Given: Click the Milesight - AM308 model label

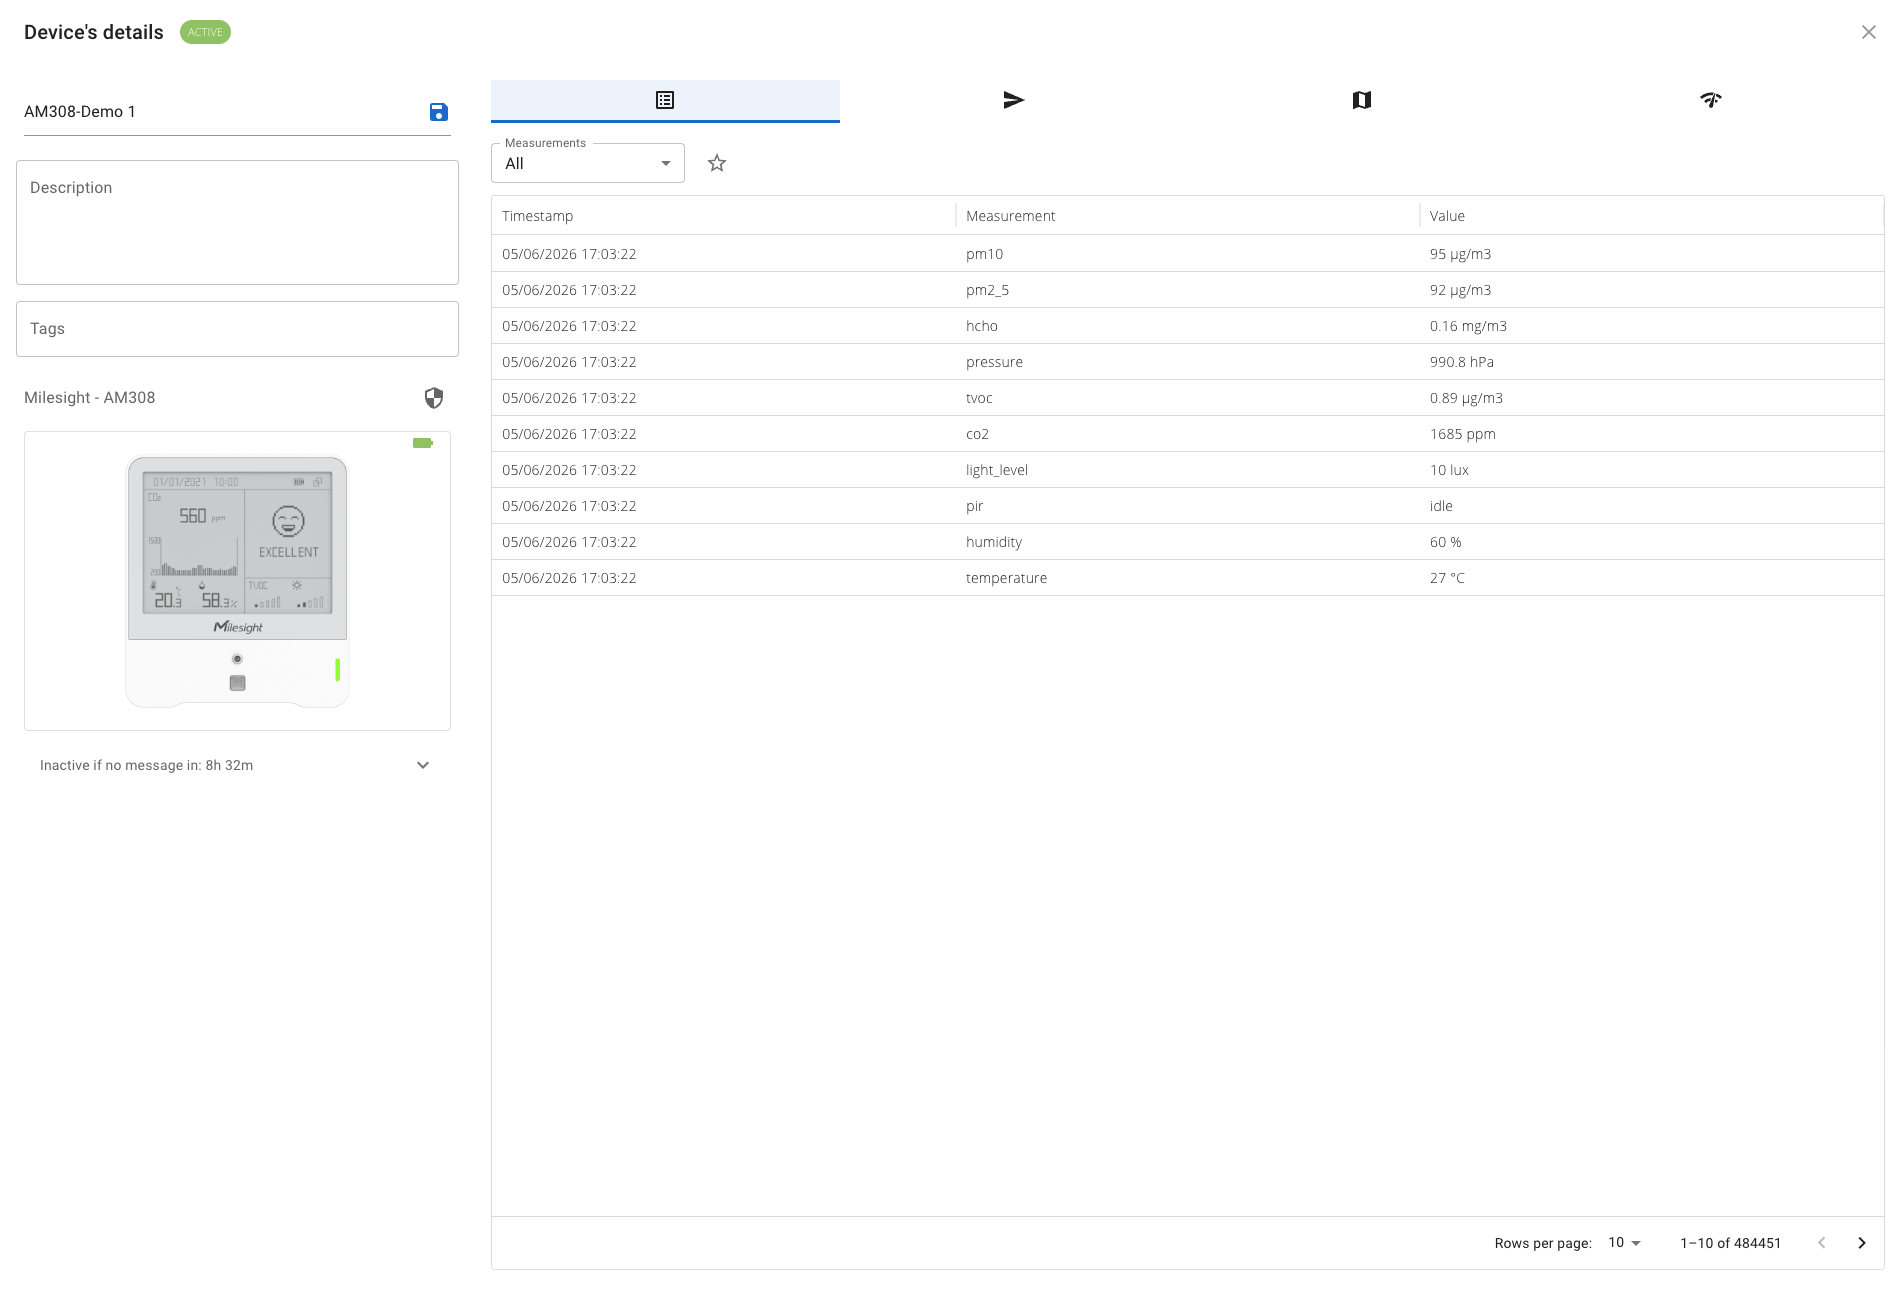Looking at the screenshot, I should [x=90, y=398].
